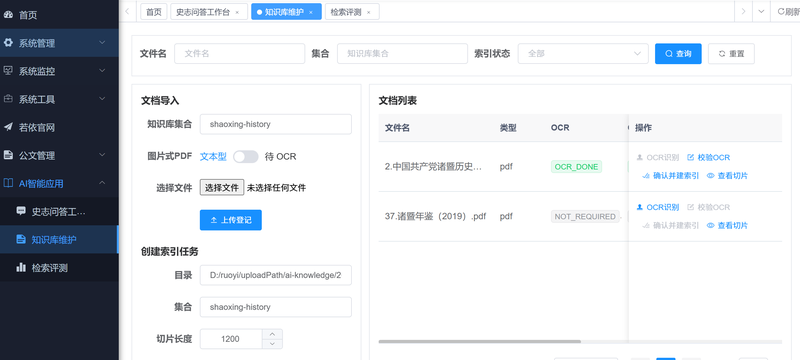
Task: Expand the 系统工具 menu
Action: (x=102, y=99)
